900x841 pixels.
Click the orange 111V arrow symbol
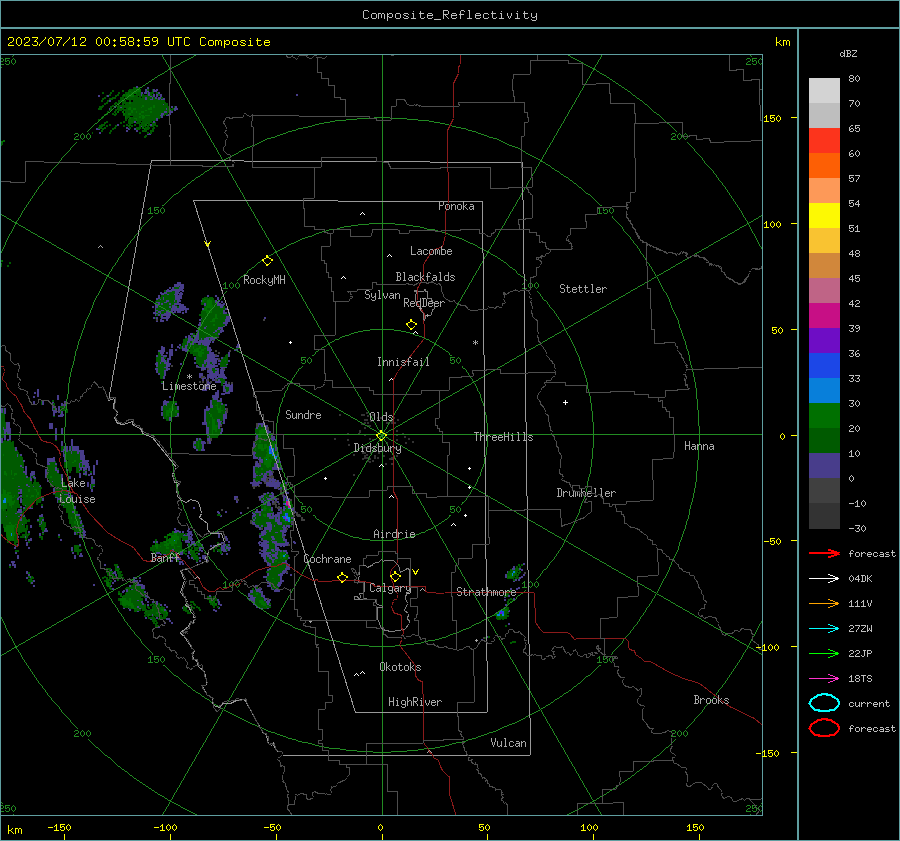pyautogui.click(x=824, y=603)
